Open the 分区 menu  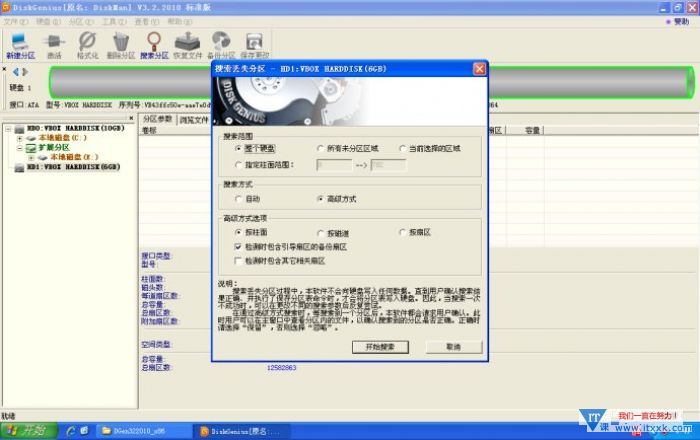pos(81,21)
